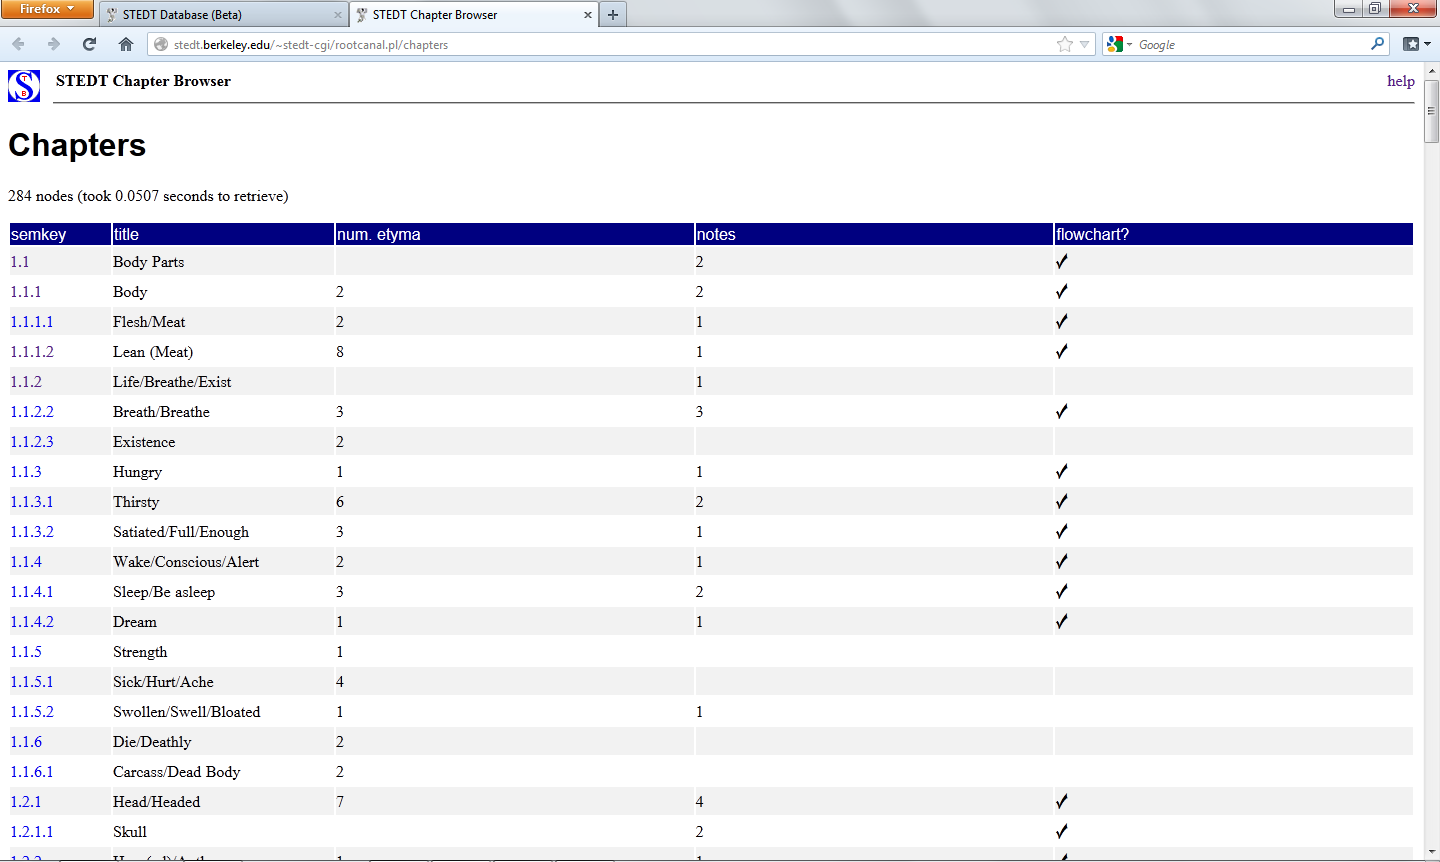Click the browser Back arrow
Image resolution: width=1440 pixels, height=862 pixels.
click(19, 44)
